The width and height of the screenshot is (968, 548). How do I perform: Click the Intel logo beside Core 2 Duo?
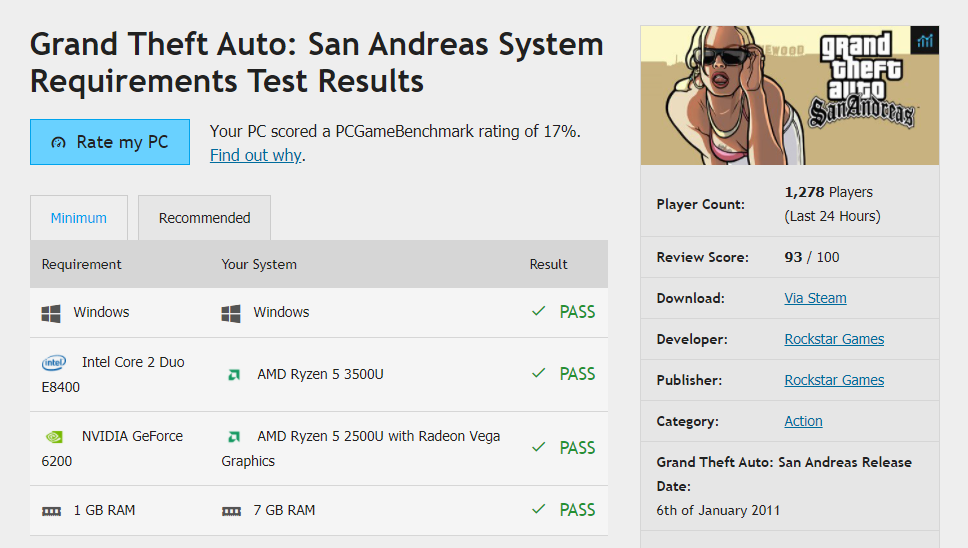[x=54, y=363]
